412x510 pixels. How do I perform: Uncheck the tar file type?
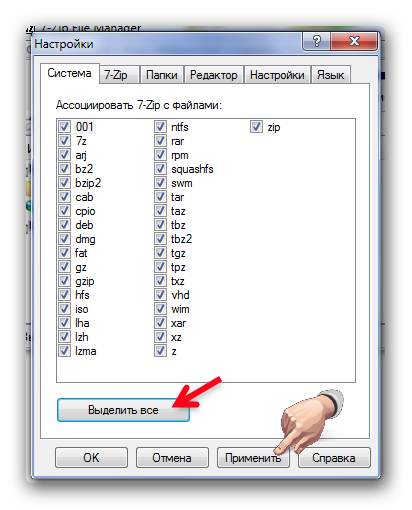pos(160,197)
